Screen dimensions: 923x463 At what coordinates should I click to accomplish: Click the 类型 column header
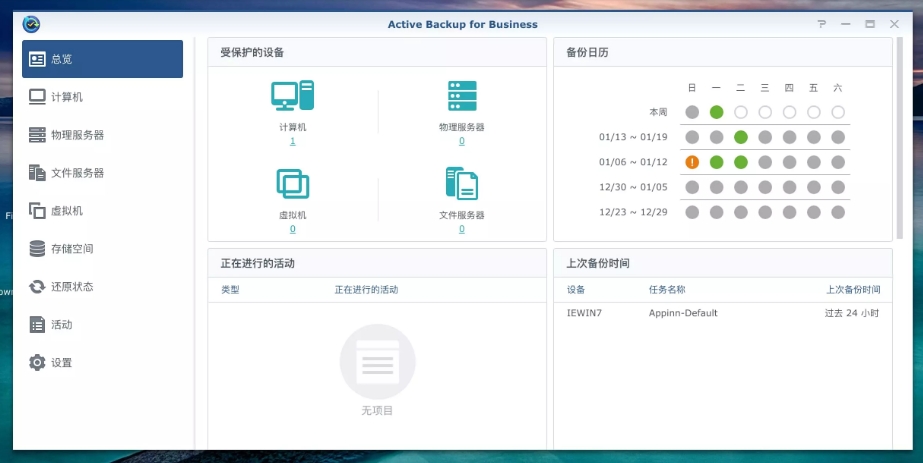coord(230,289)
